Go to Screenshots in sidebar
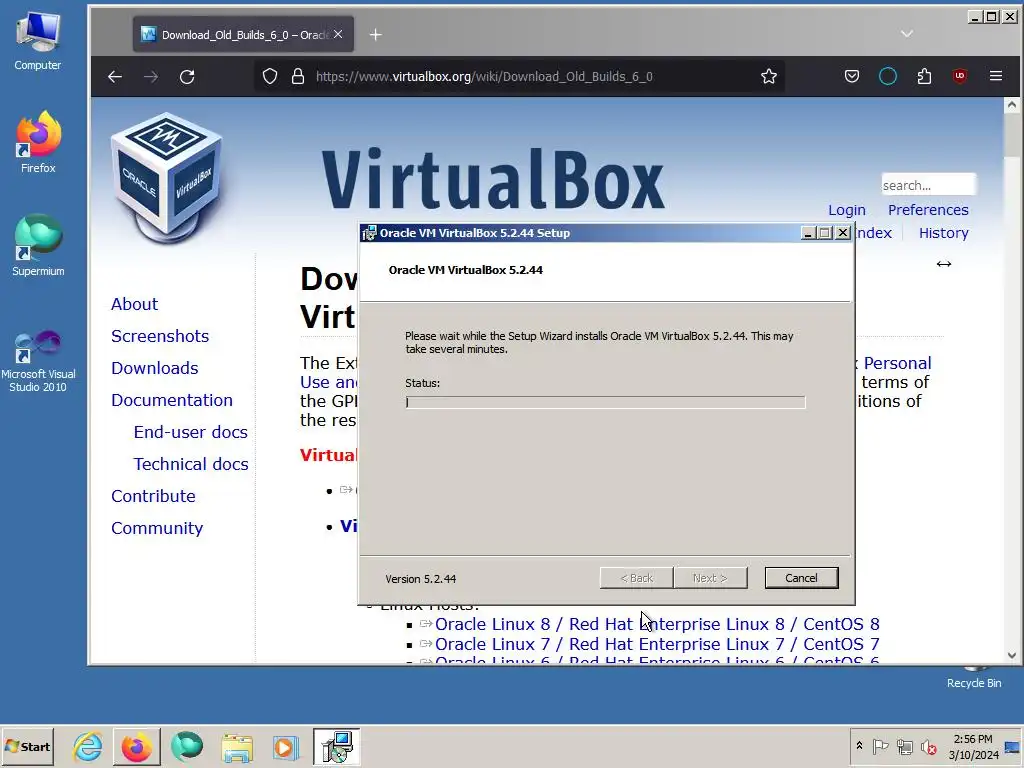This screenshot has width=1024, height=768. [x=160, y=336]
